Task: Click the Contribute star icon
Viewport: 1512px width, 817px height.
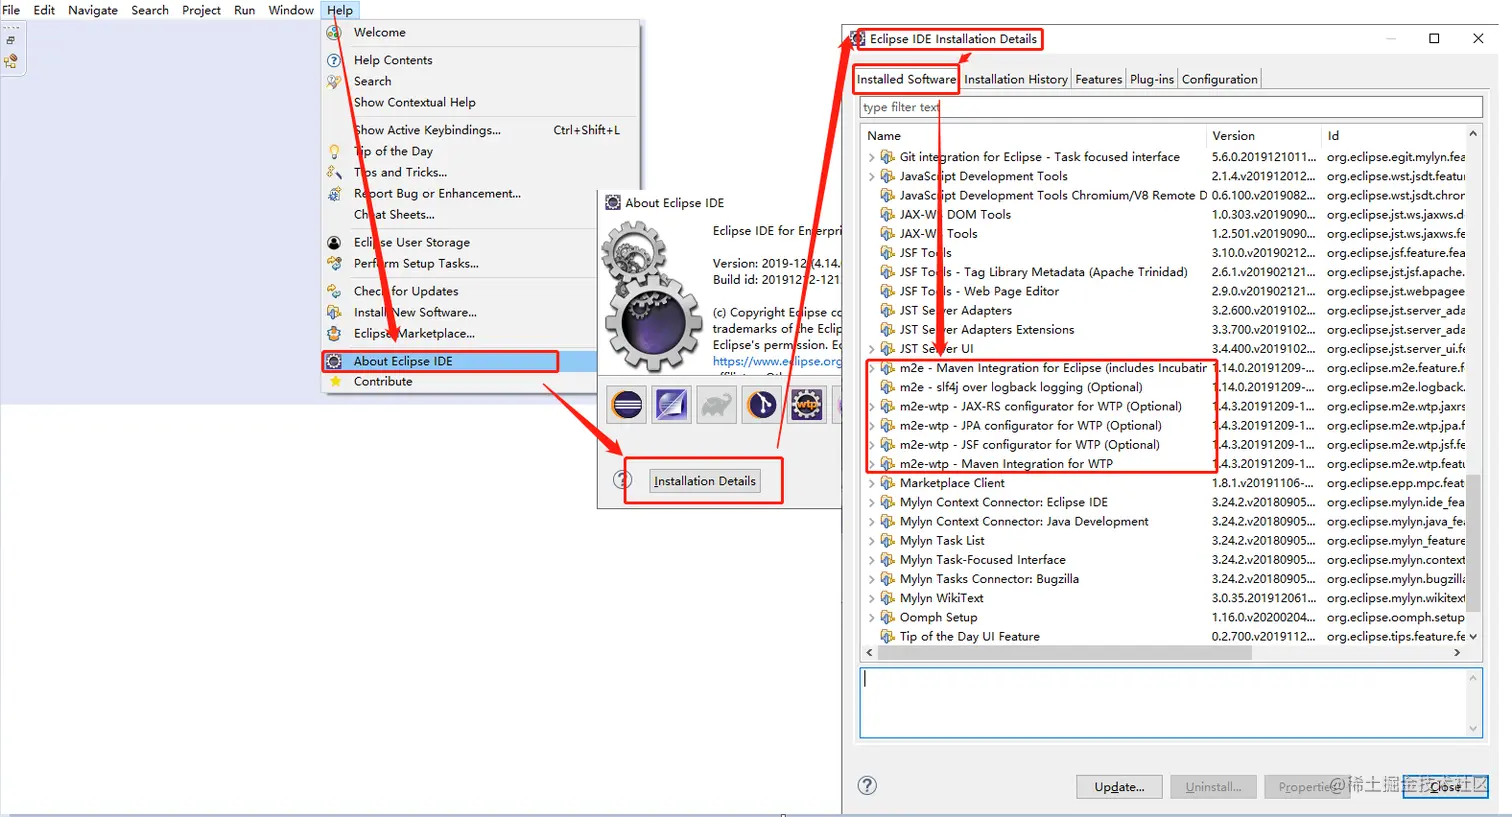Action: [x=334, y=381]
